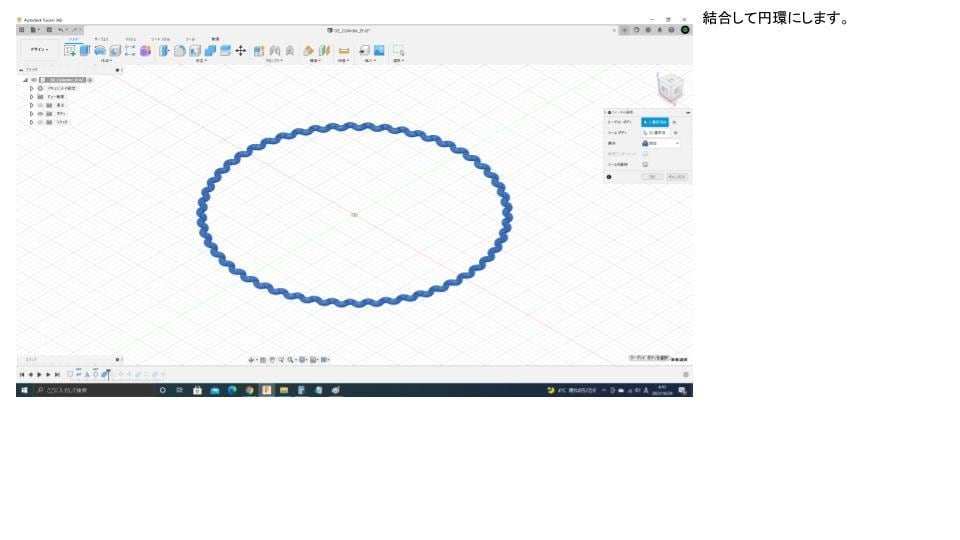Click Cancel in the Combine dialog
The height and width of the screenshot is (540, 960).
[x=677, y=177]
